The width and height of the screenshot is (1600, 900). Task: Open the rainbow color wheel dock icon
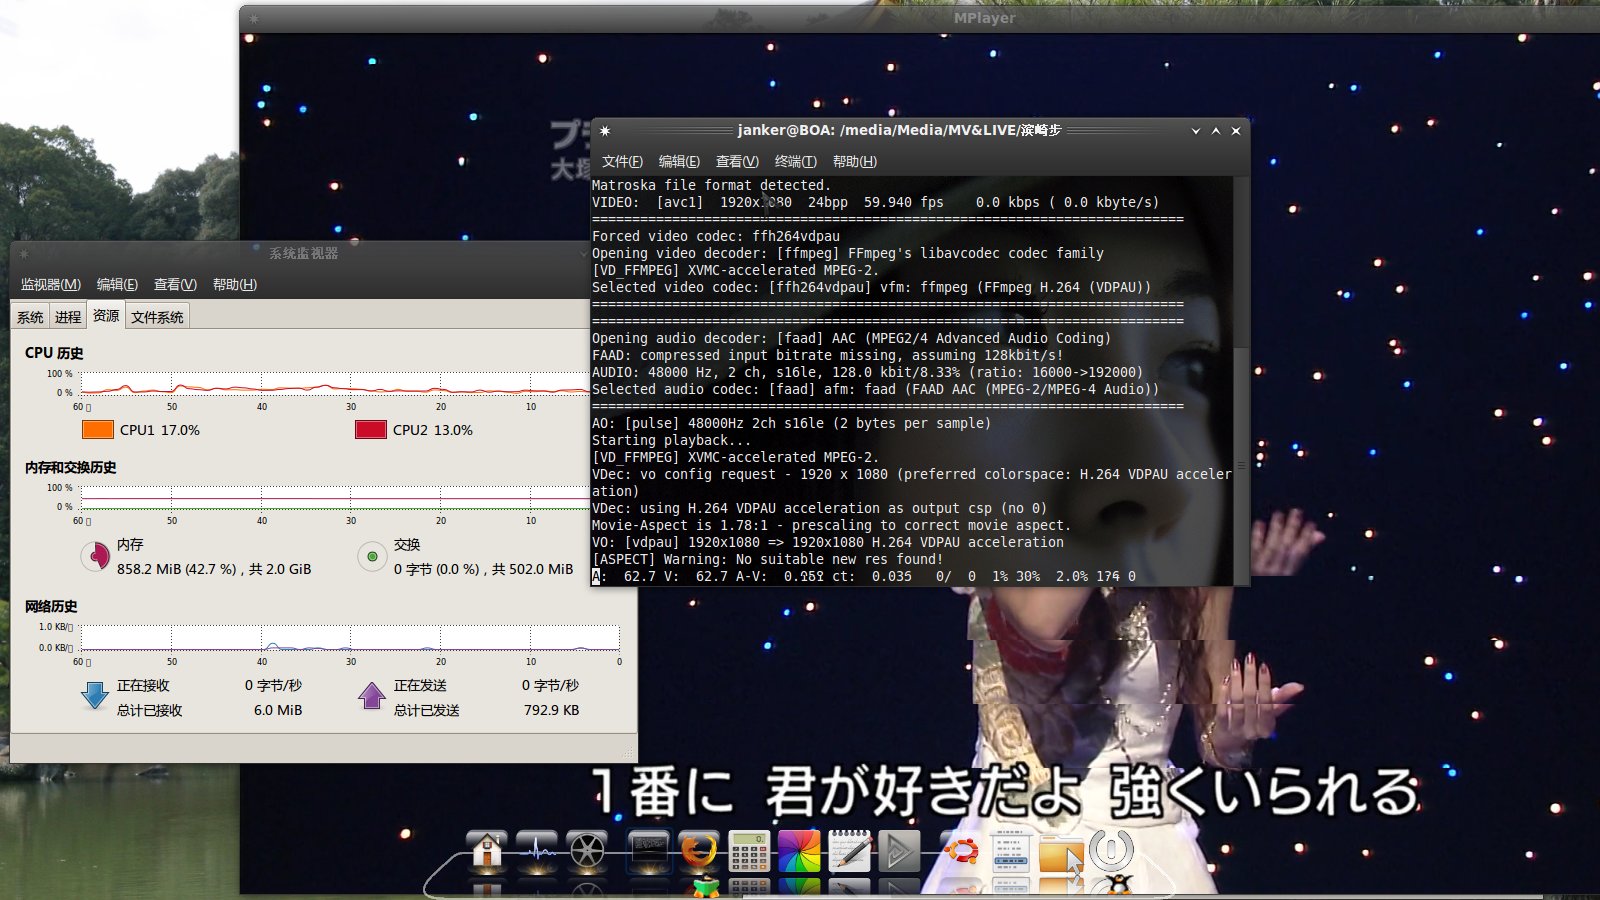799,851
